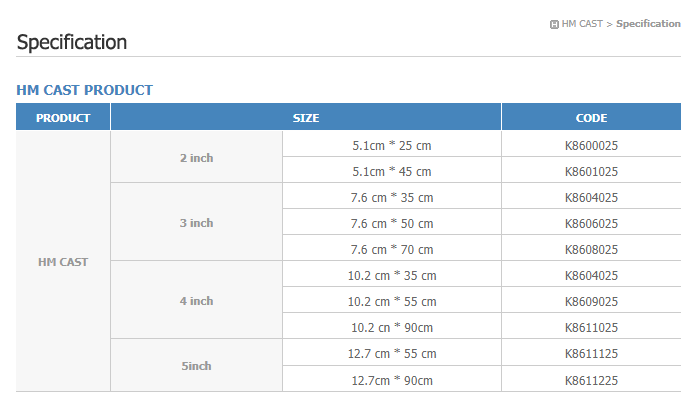Click the 7.6 cm * 50 cm cell
Viewport: 692px width, 399px height.
click(x=392, y=223)
